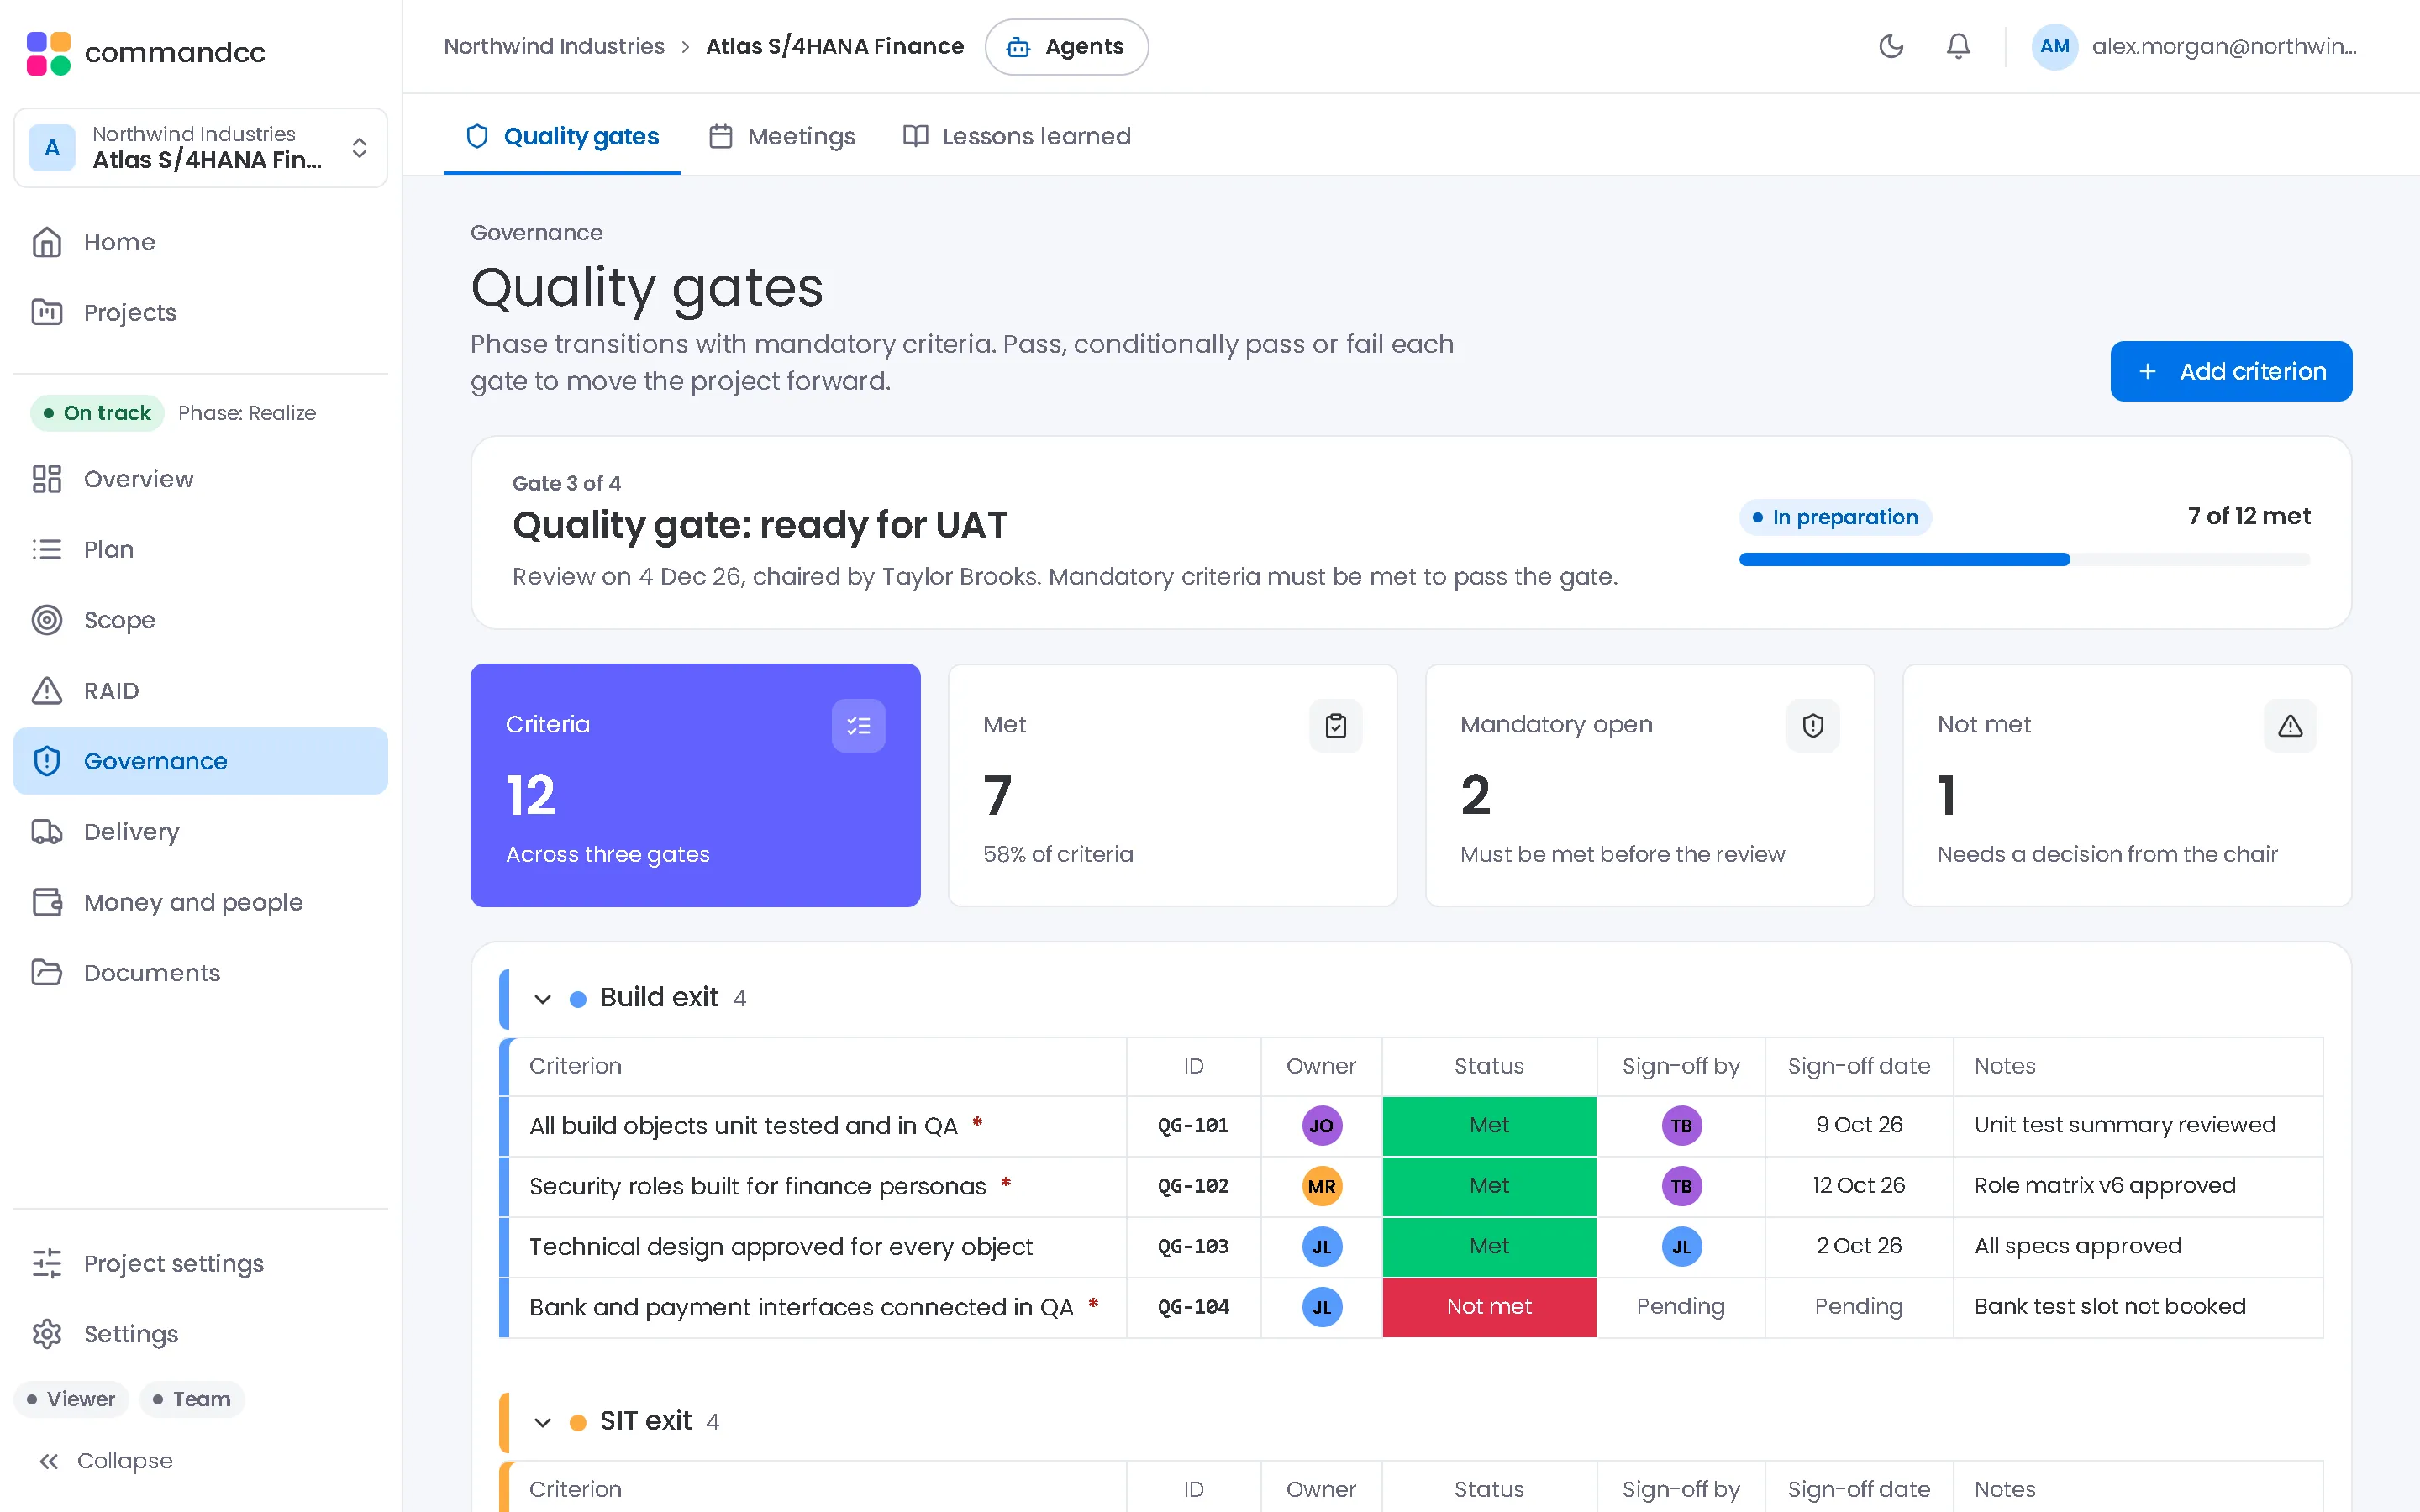Click the Governance shield icon
This screenshot has width=2420, height=1512.
[x=47, y=761]
